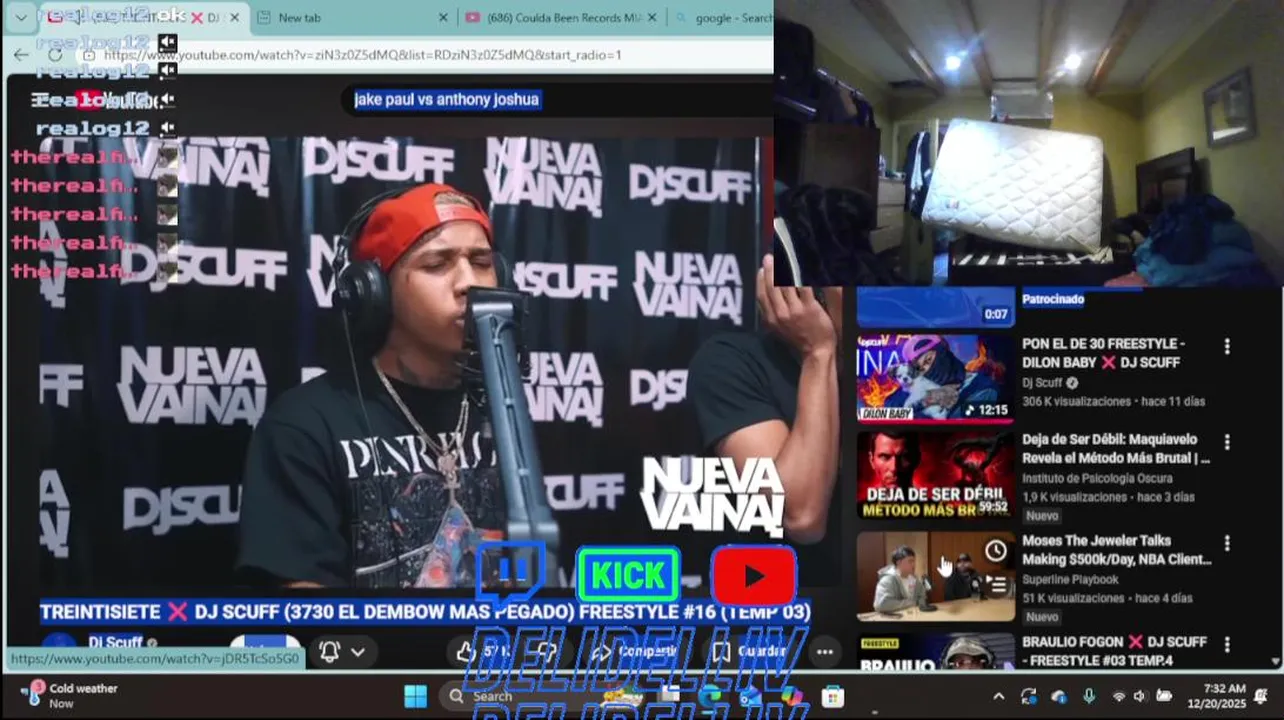Screen dimensions: 1284x720
Task: Switch to the google - Search tab
Action: pos(722,18)
